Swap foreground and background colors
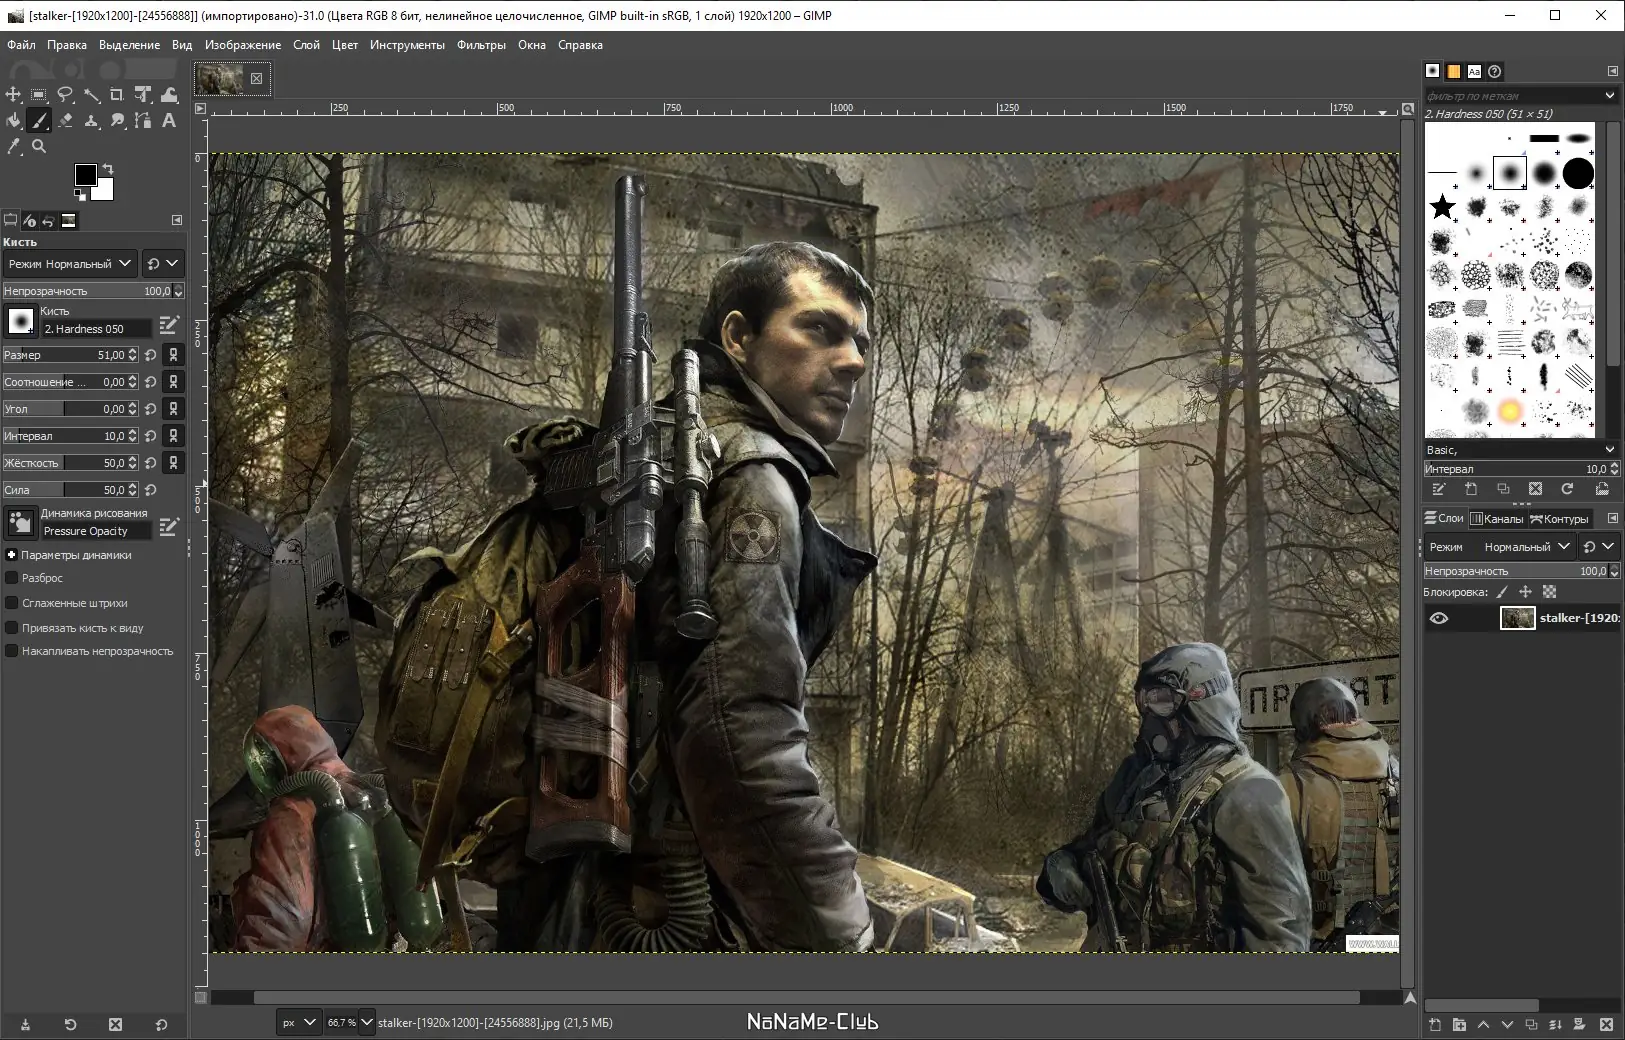 coord(108,166)
